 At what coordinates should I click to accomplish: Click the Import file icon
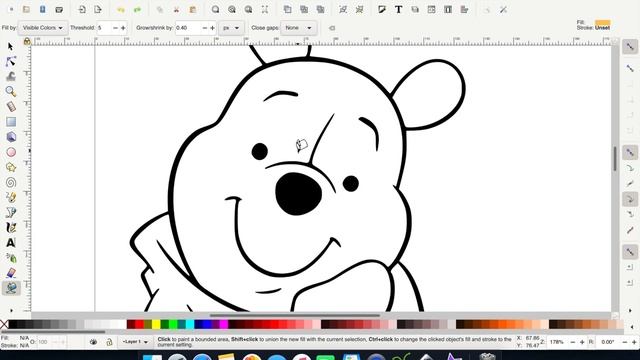coord(82,9)
